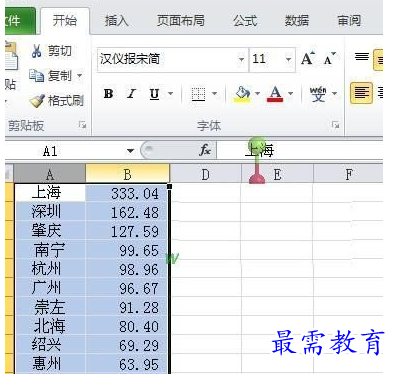Apply the yellow fill color bucket
Screen dimensions: 393x374
point(243,94)
